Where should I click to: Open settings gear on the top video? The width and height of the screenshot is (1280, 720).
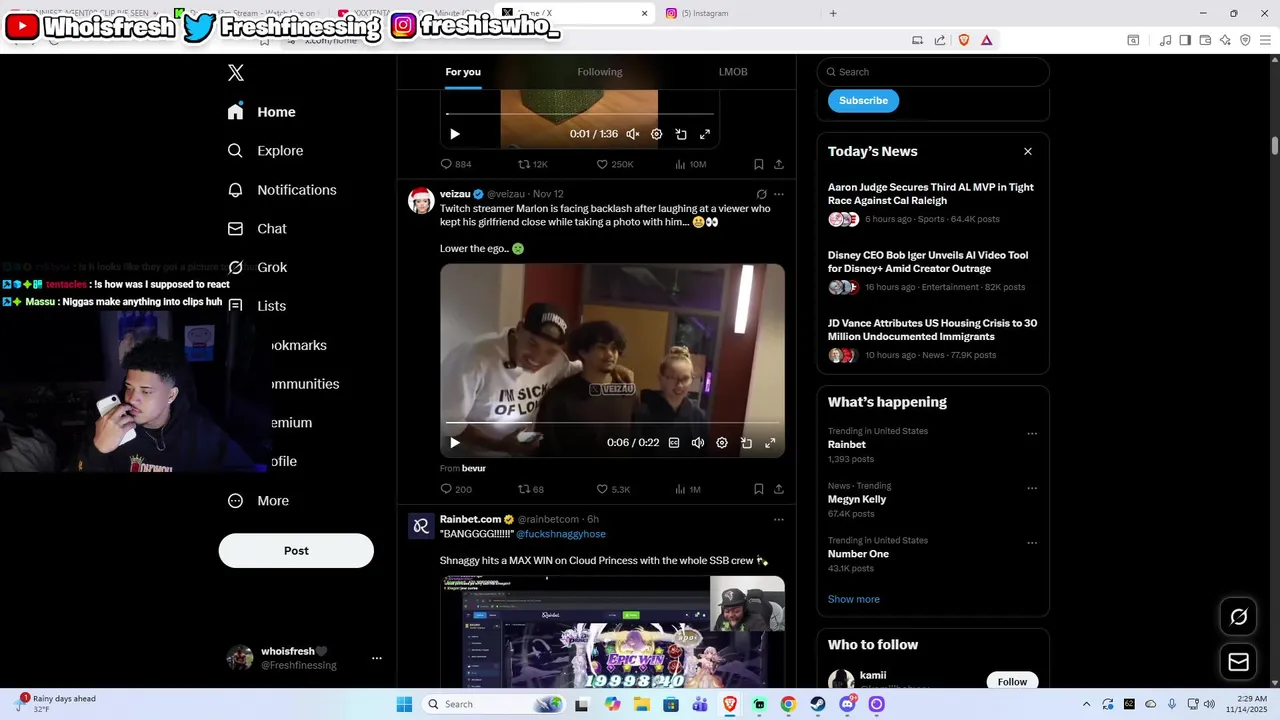click(657, 134)
